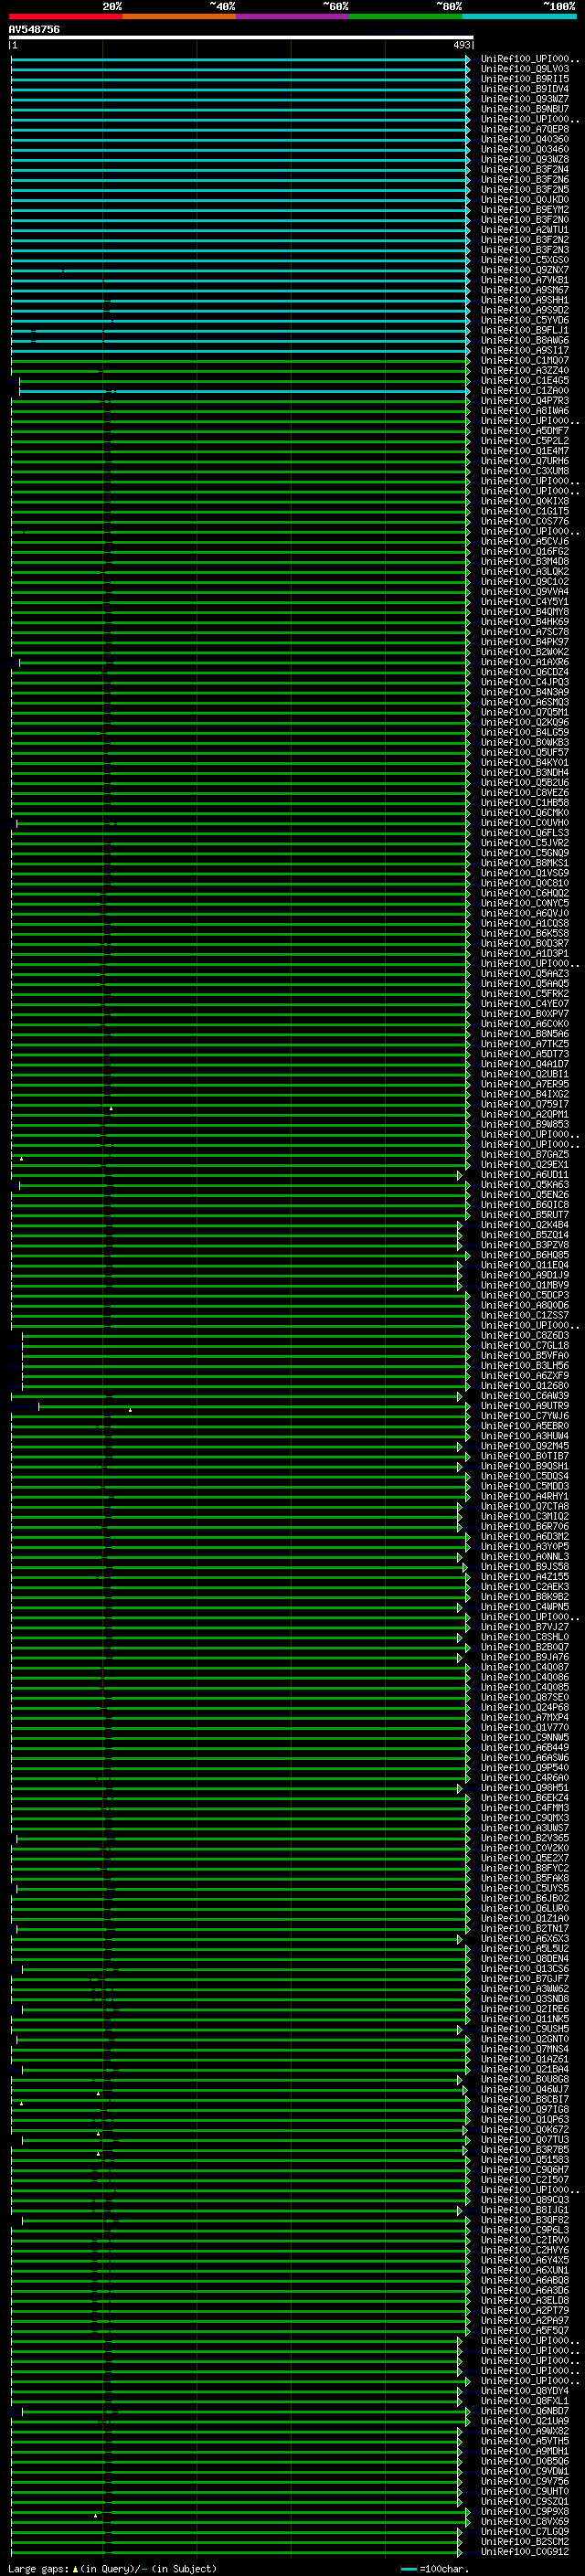Click label UniRef100_A9SM67
Viewport: 585px width, 2576px height.
click(x=525, y=290)
